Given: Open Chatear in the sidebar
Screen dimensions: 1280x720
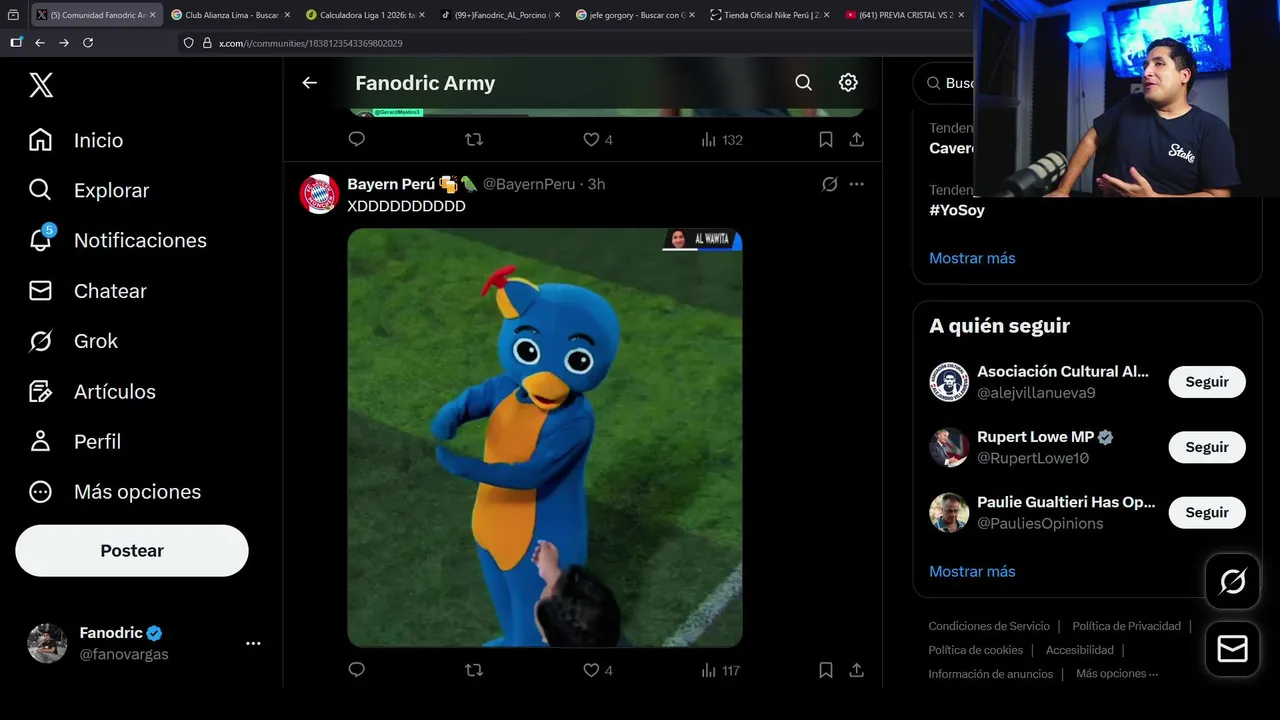Looking at the screenshot, I should 88,291.
